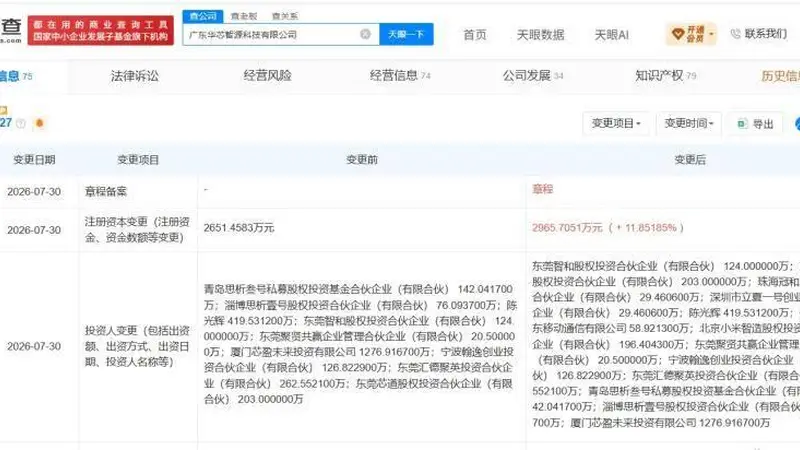The width and height of the screenshot is (800, 450).
Task: Open the 天眼AI menu
Action: (x=611, y=35)
